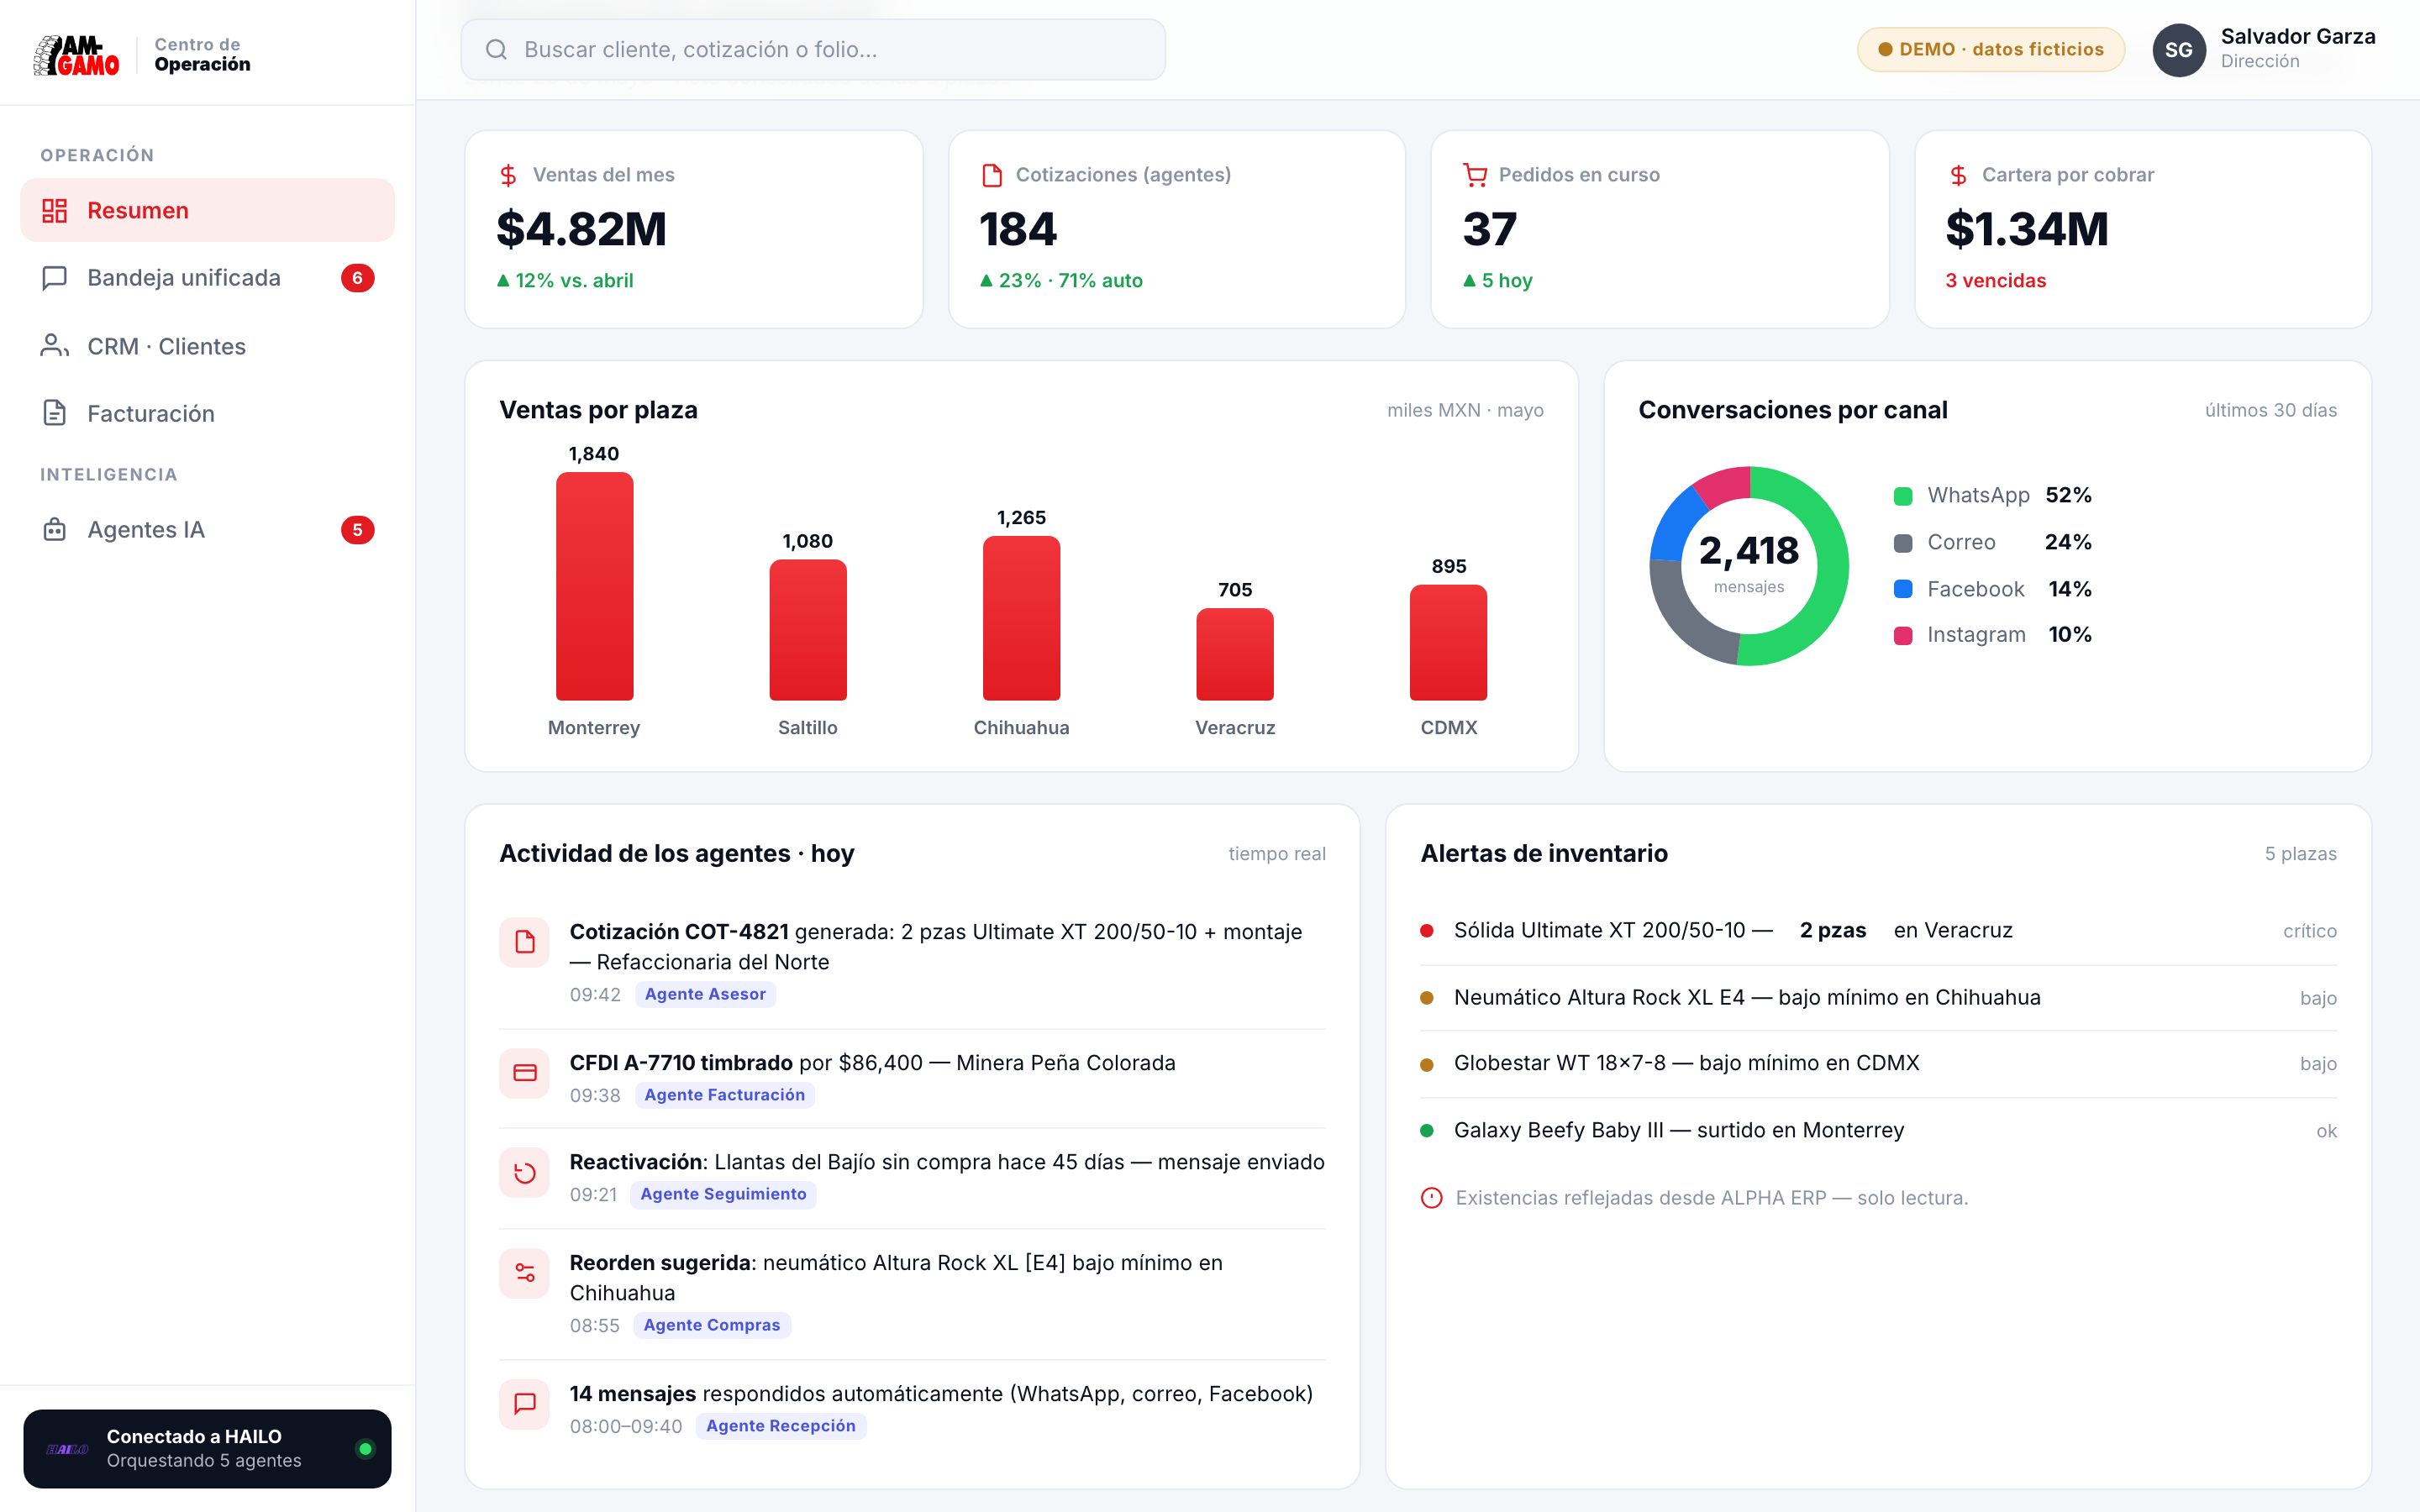Click the Agentes IA robot icon

point(54,530)
